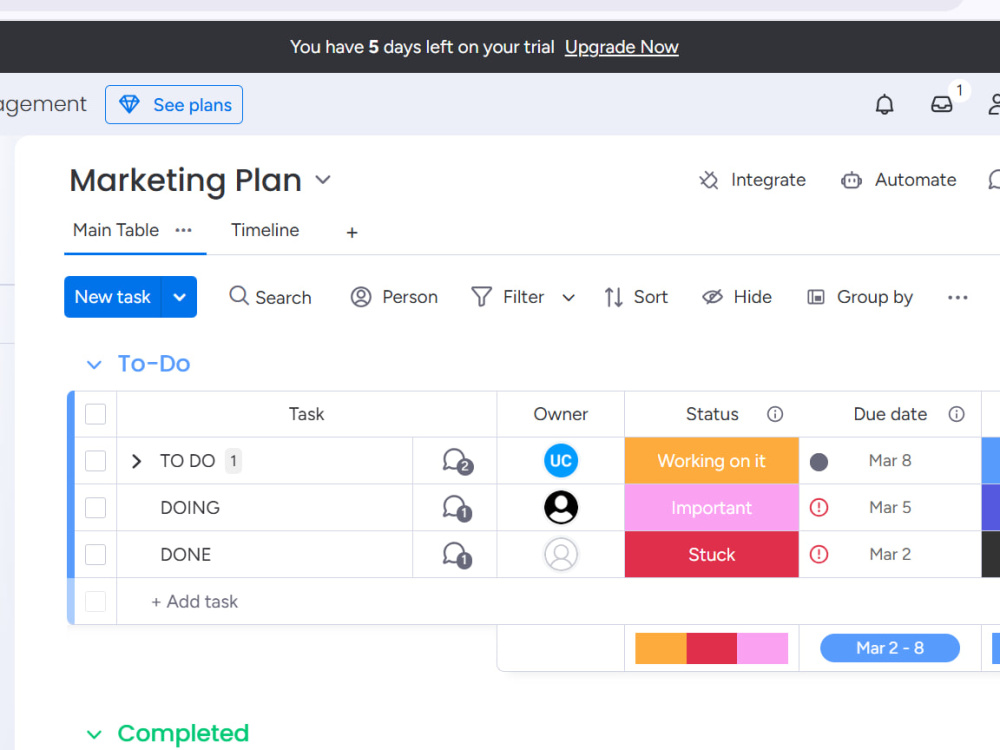1000x750 pixels.
Task: Click the See plans button
Action: click(x=174, y=105)
